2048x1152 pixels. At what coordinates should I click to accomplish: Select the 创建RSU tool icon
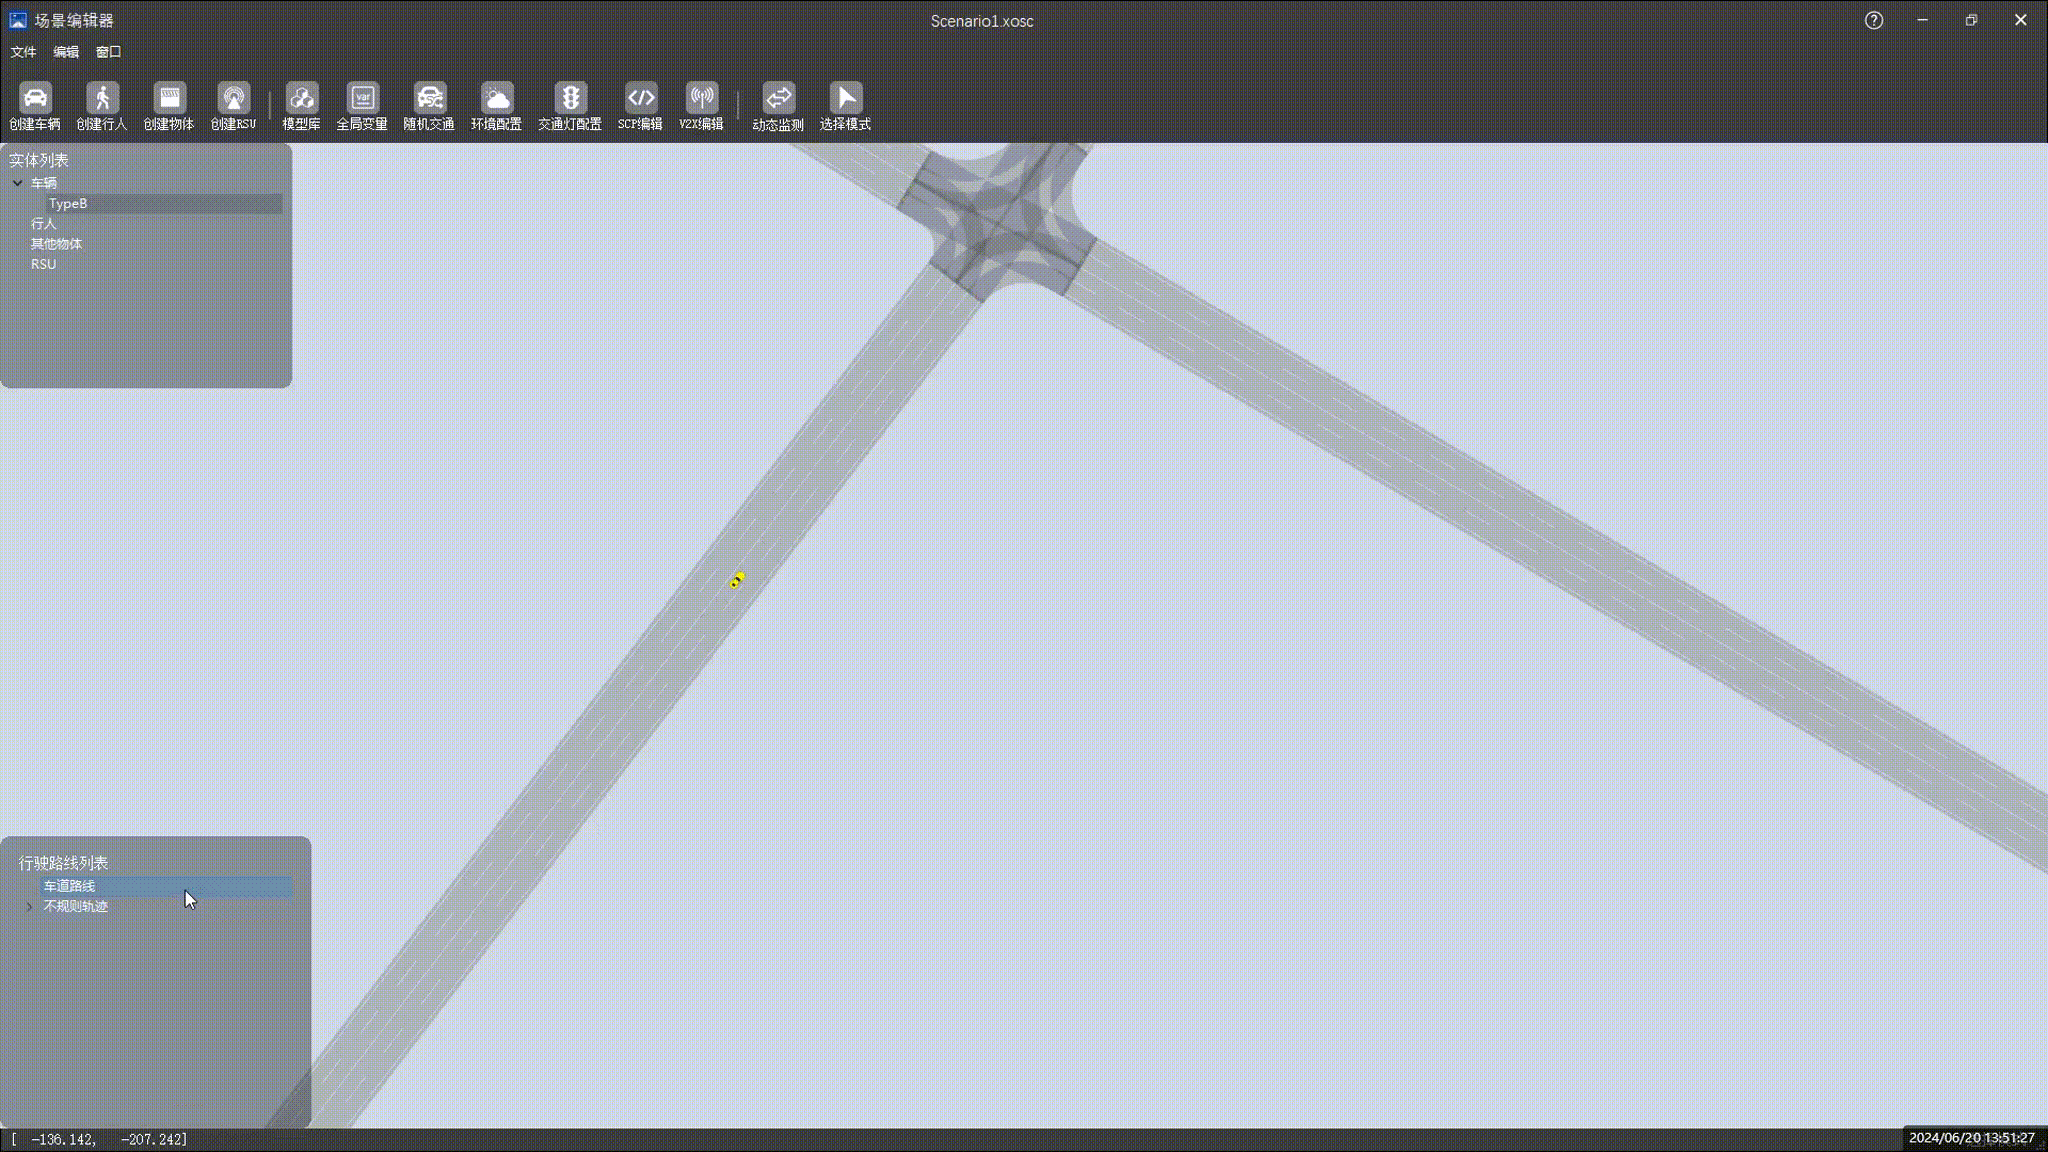click(x=233, y=99)
